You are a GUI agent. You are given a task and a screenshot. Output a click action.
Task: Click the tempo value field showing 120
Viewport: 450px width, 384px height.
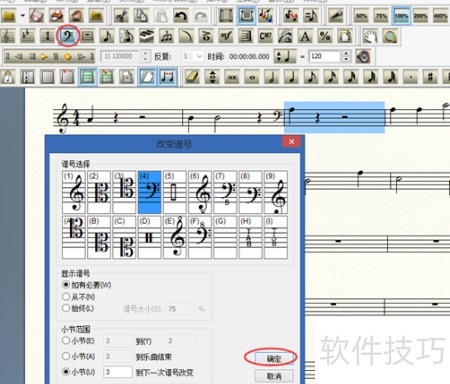click(325, 56)
